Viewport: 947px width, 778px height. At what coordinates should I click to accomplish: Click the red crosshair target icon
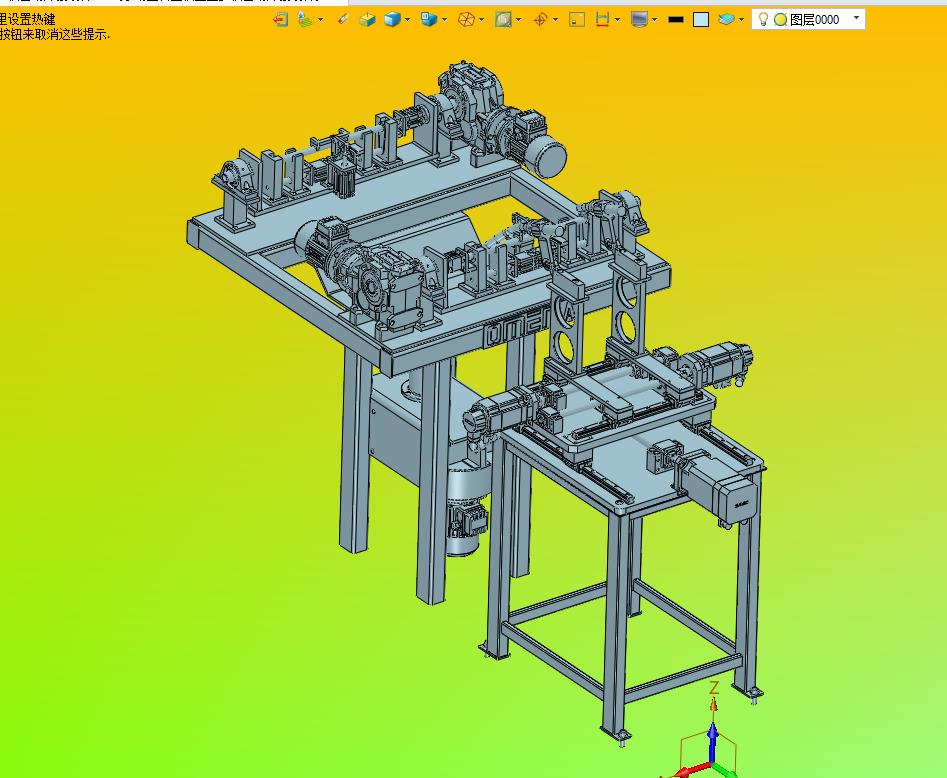tap(541, 19)
